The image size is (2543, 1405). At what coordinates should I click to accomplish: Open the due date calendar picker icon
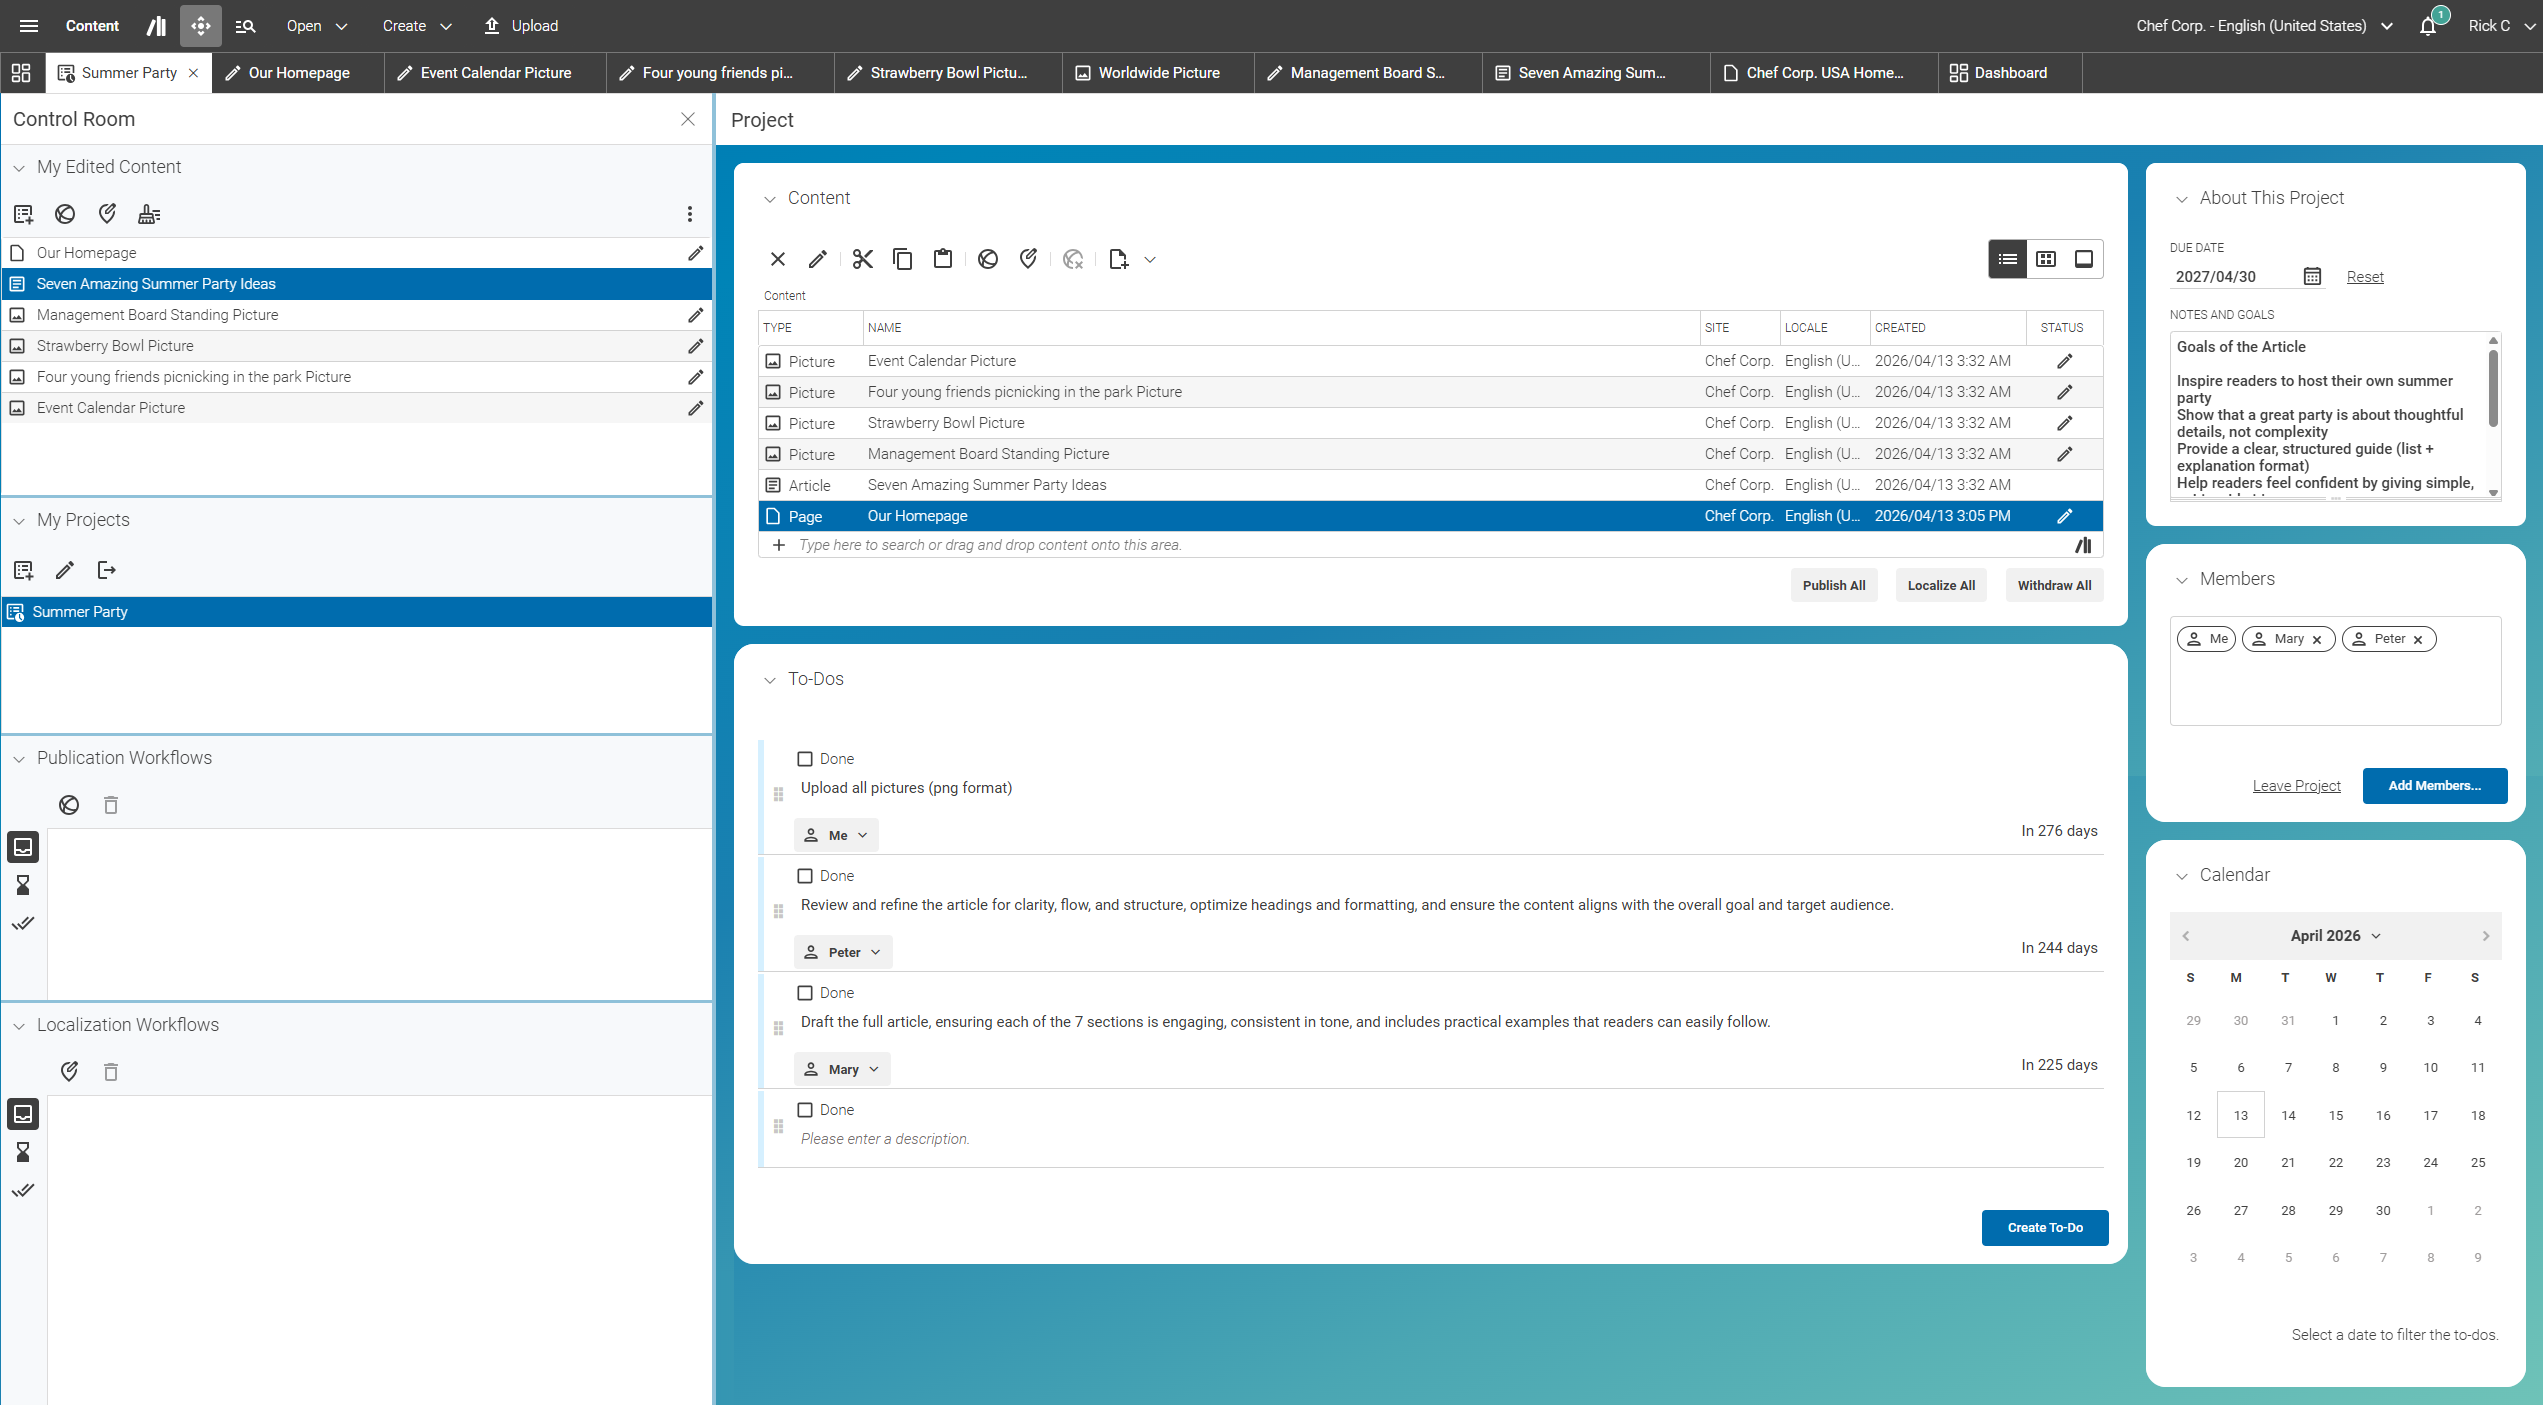point(2312,277)
